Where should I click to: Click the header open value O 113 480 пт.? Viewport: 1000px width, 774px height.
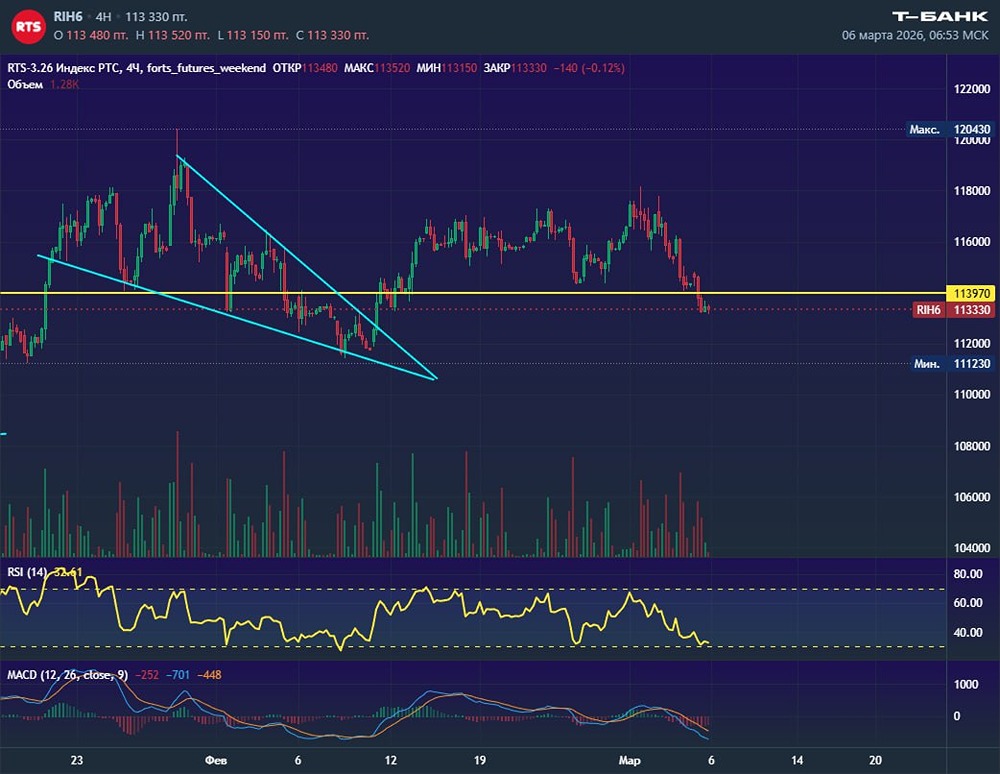pyautogui.click(x=91, y=35)
